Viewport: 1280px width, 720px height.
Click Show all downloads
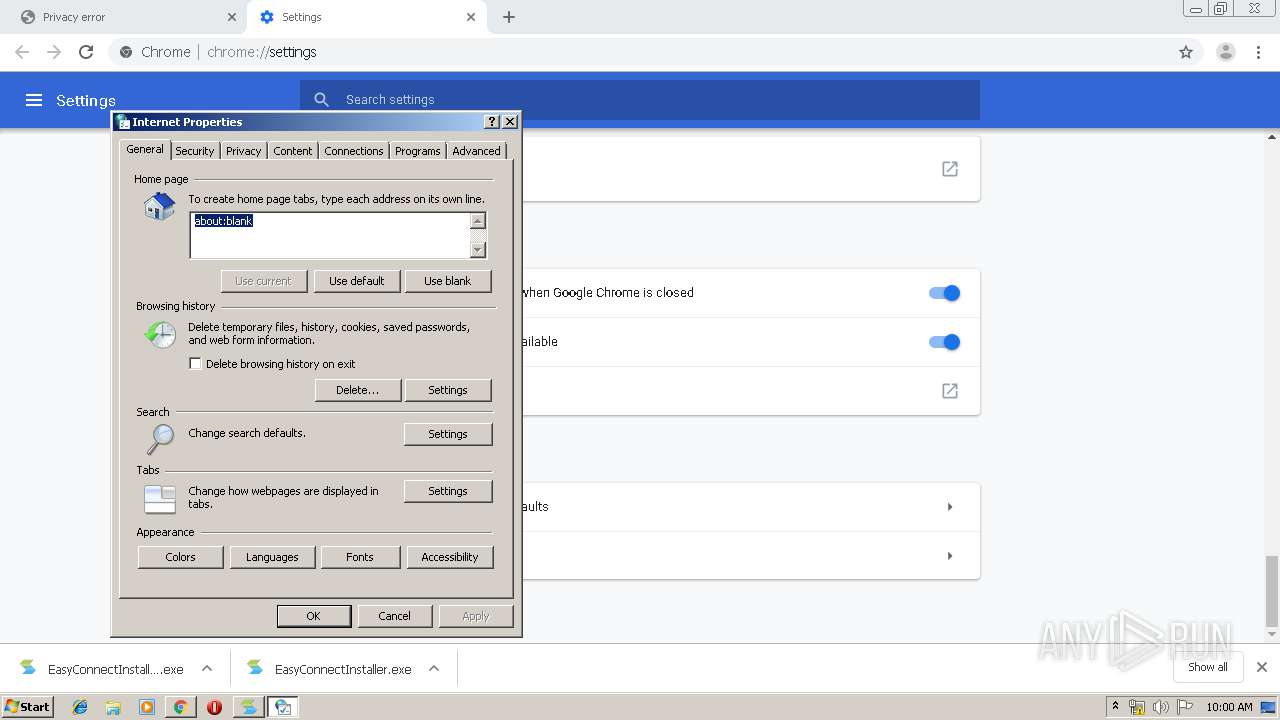[1208, 667]
